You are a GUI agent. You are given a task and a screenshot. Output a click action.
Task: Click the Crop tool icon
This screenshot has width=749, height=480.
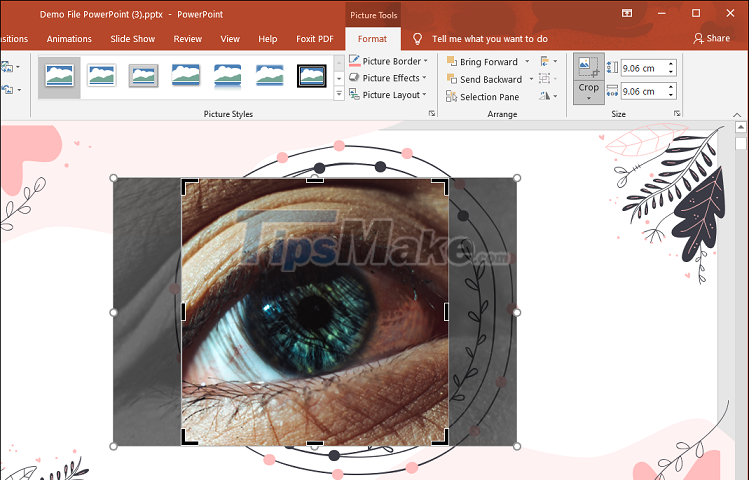[588, 67]
